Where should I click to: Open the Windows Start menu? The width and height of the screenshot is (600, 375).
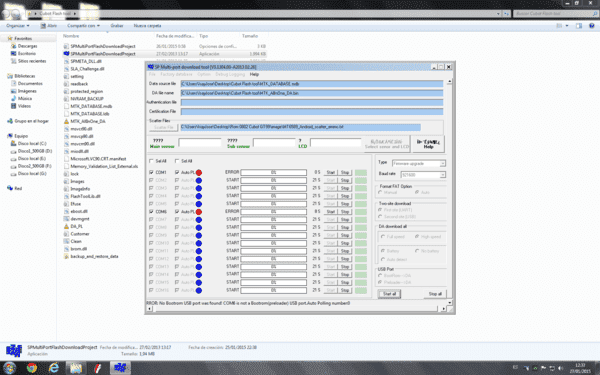9,368
